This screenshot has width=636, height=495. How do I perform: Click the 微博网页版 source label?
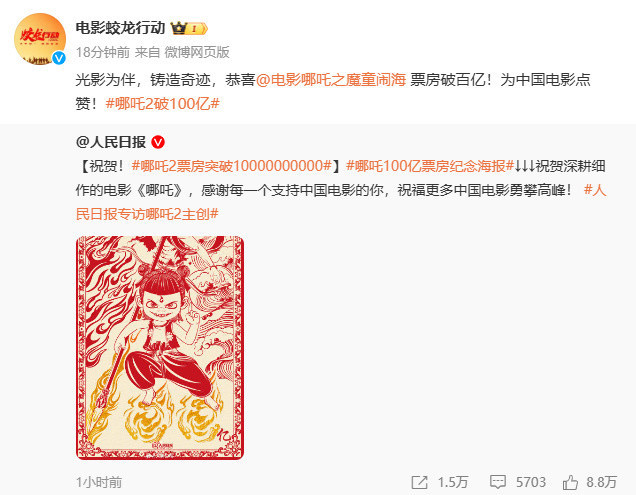(x=197, y=52)
